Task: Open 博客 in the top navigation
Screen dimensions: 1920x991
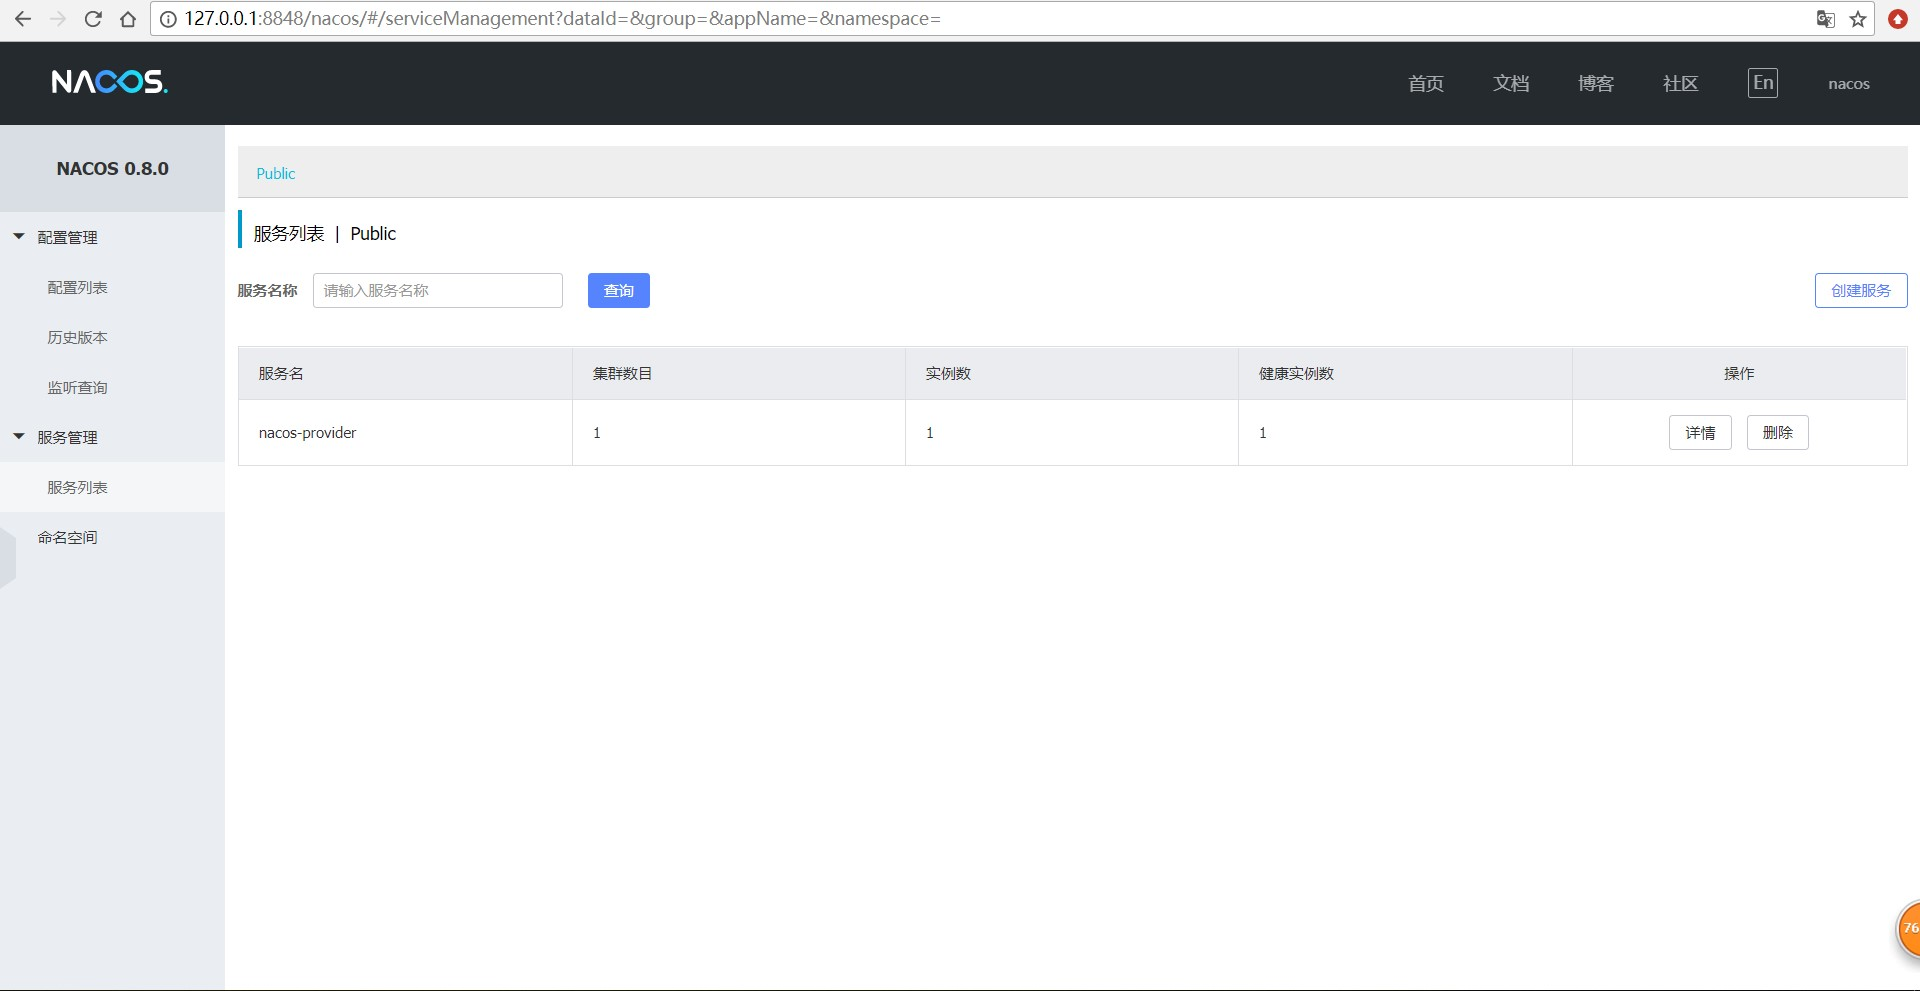Action: 1596,84
